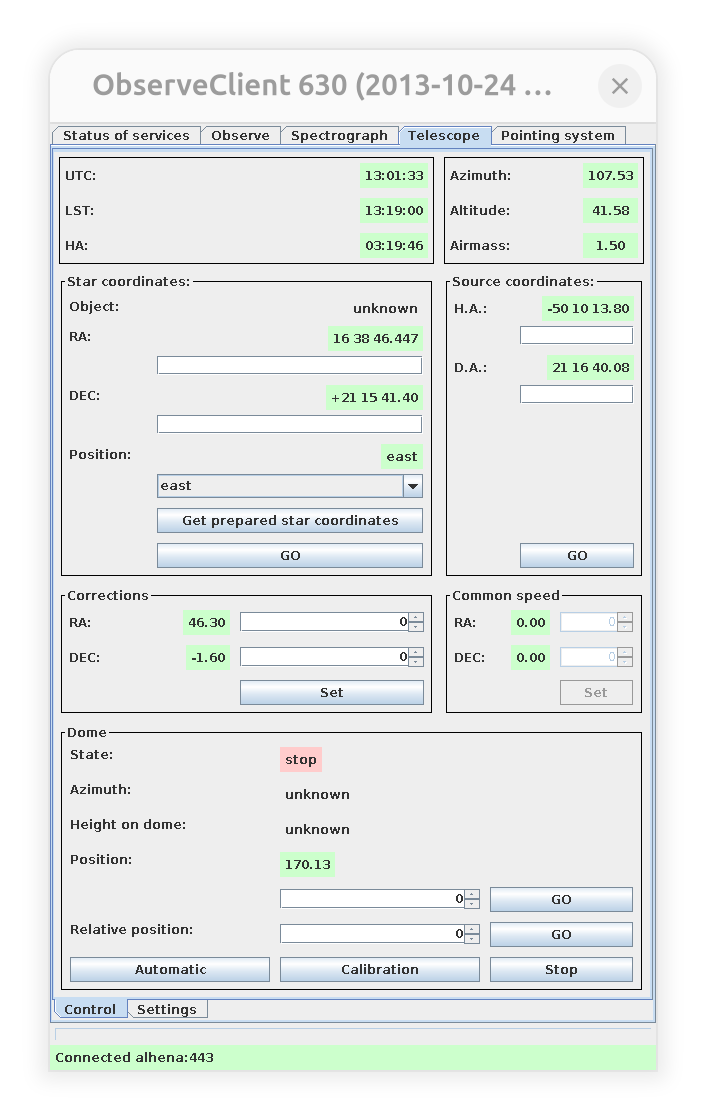Click the dome Calibration button
Image resolution: width=706 pixels, height=1120 pixels.
point(379,970)
